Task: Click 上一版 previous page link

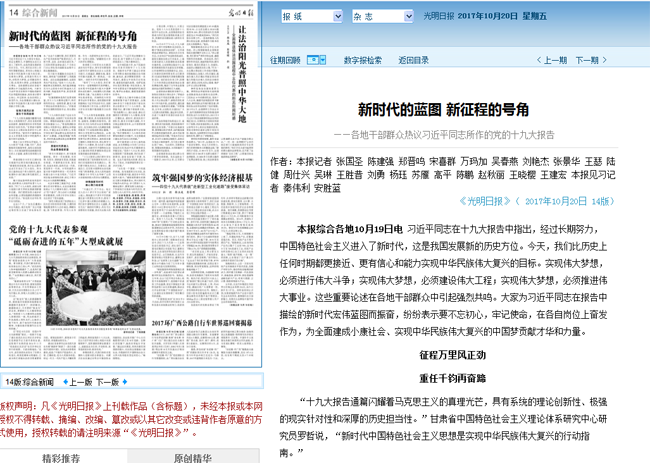Action: click(x=79, y=382)
